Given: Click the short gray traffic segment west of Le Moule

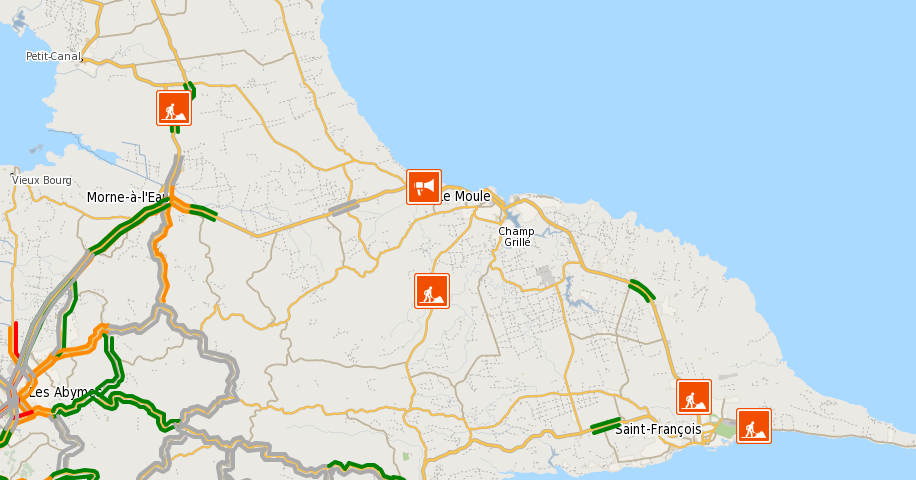Looking at the screenshot, I should point(344,208).
